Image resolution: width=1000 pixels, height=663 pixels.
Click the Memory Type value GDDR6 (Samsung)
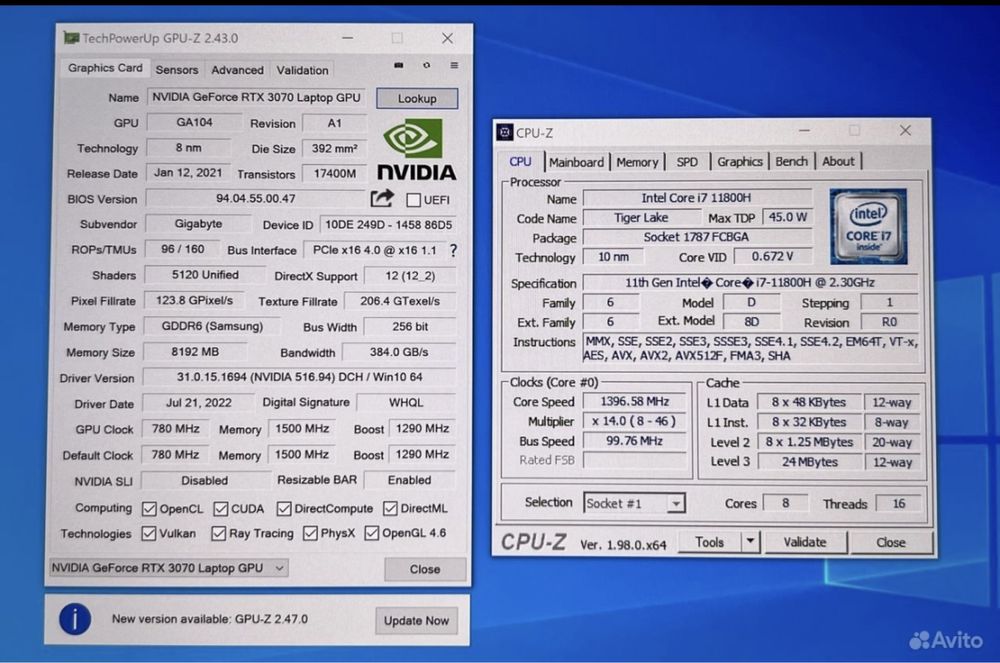coord(212,326)
